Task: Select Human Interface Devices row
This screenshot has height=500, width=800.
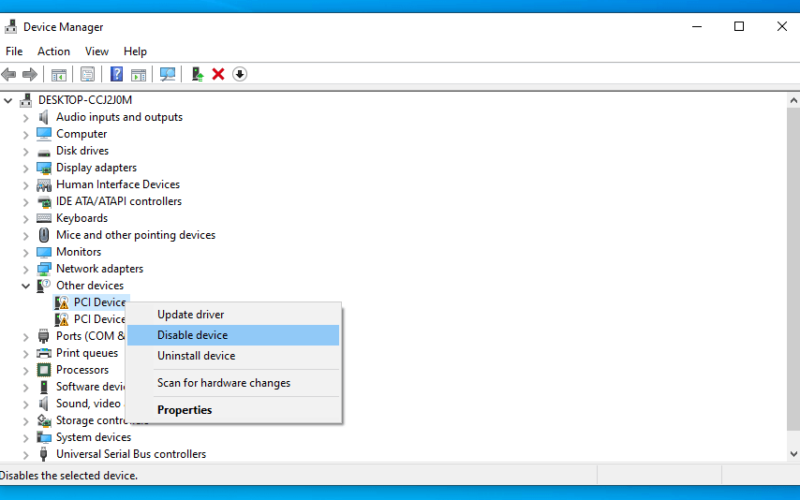Action: tap(118, 185)
